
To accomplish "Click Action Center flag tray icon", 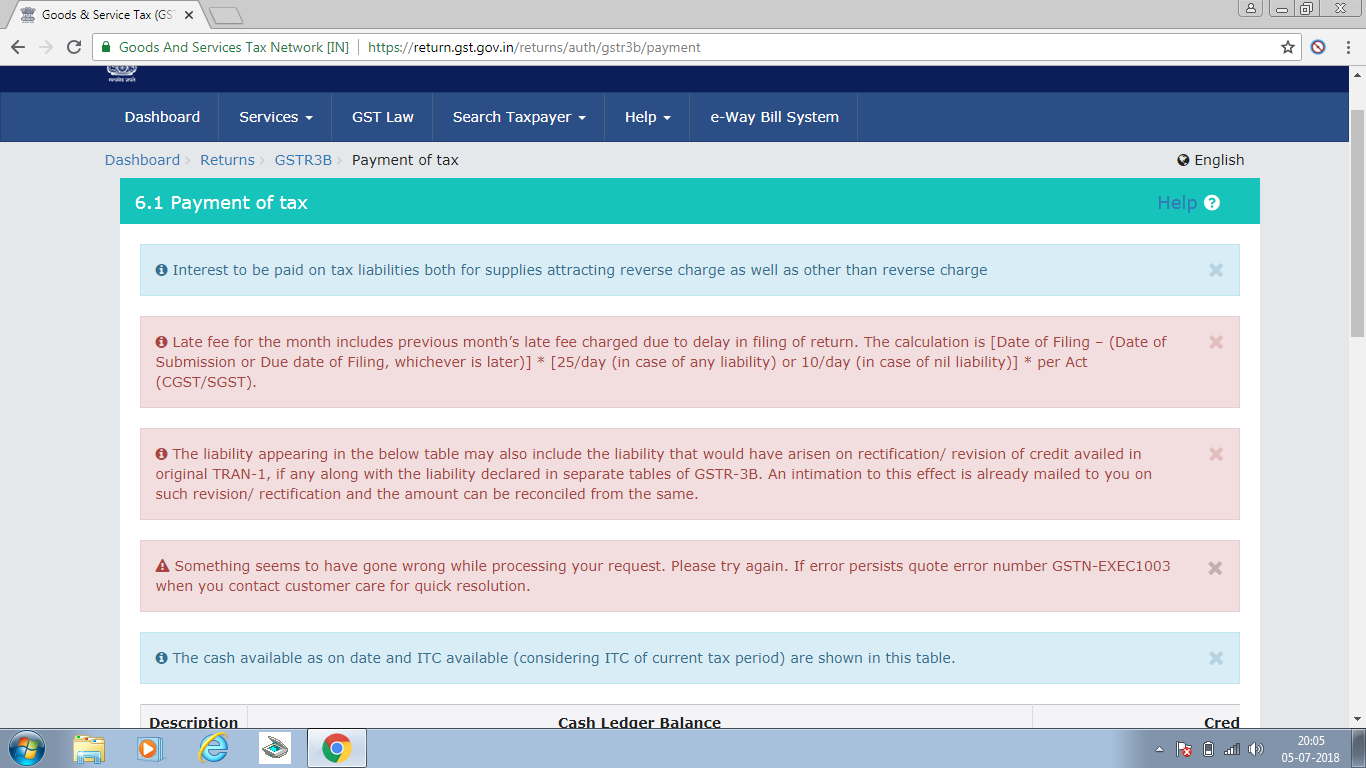I will [1184, 749].
